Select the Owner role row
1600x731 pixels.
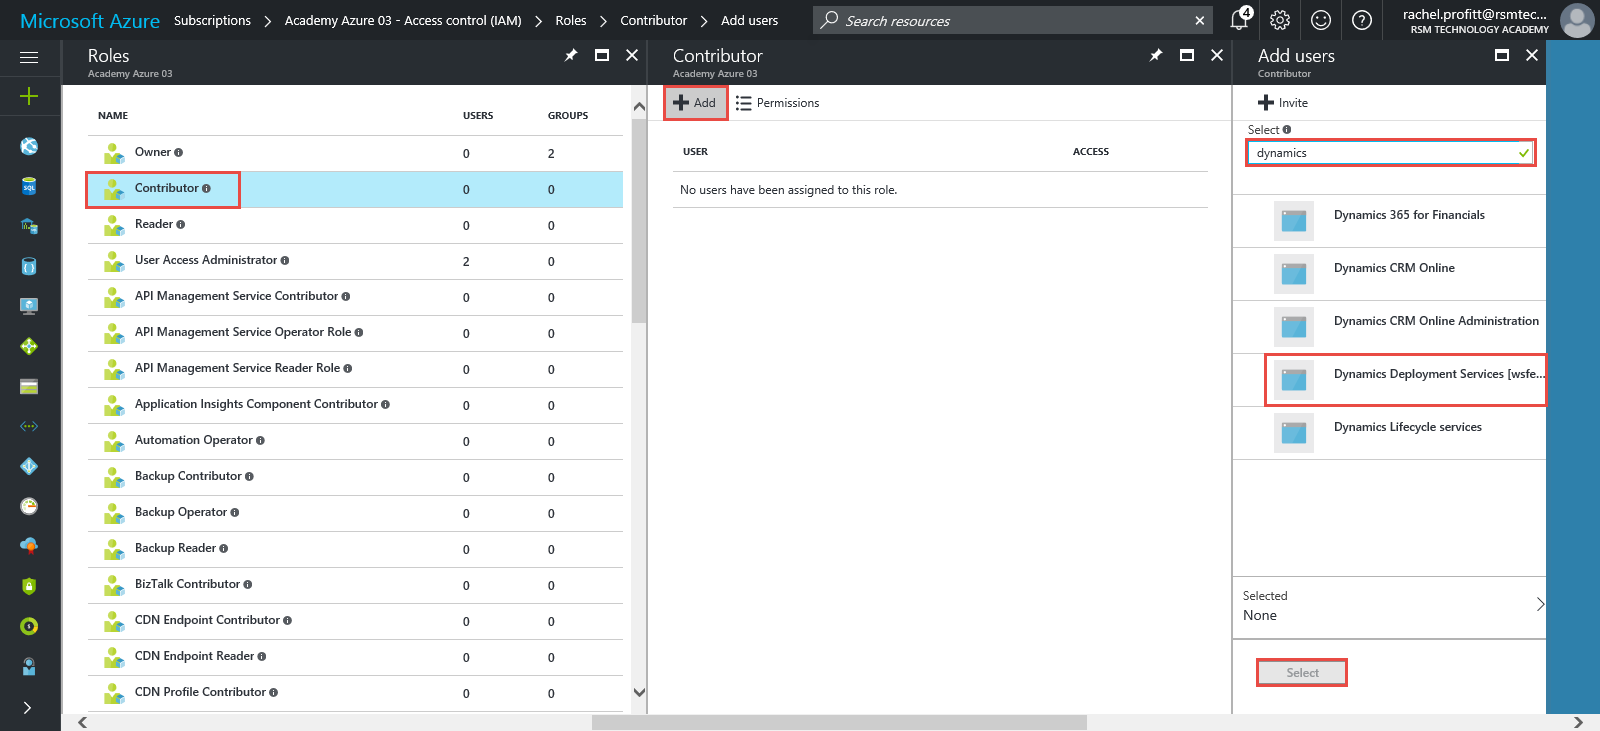click(355, 153)
